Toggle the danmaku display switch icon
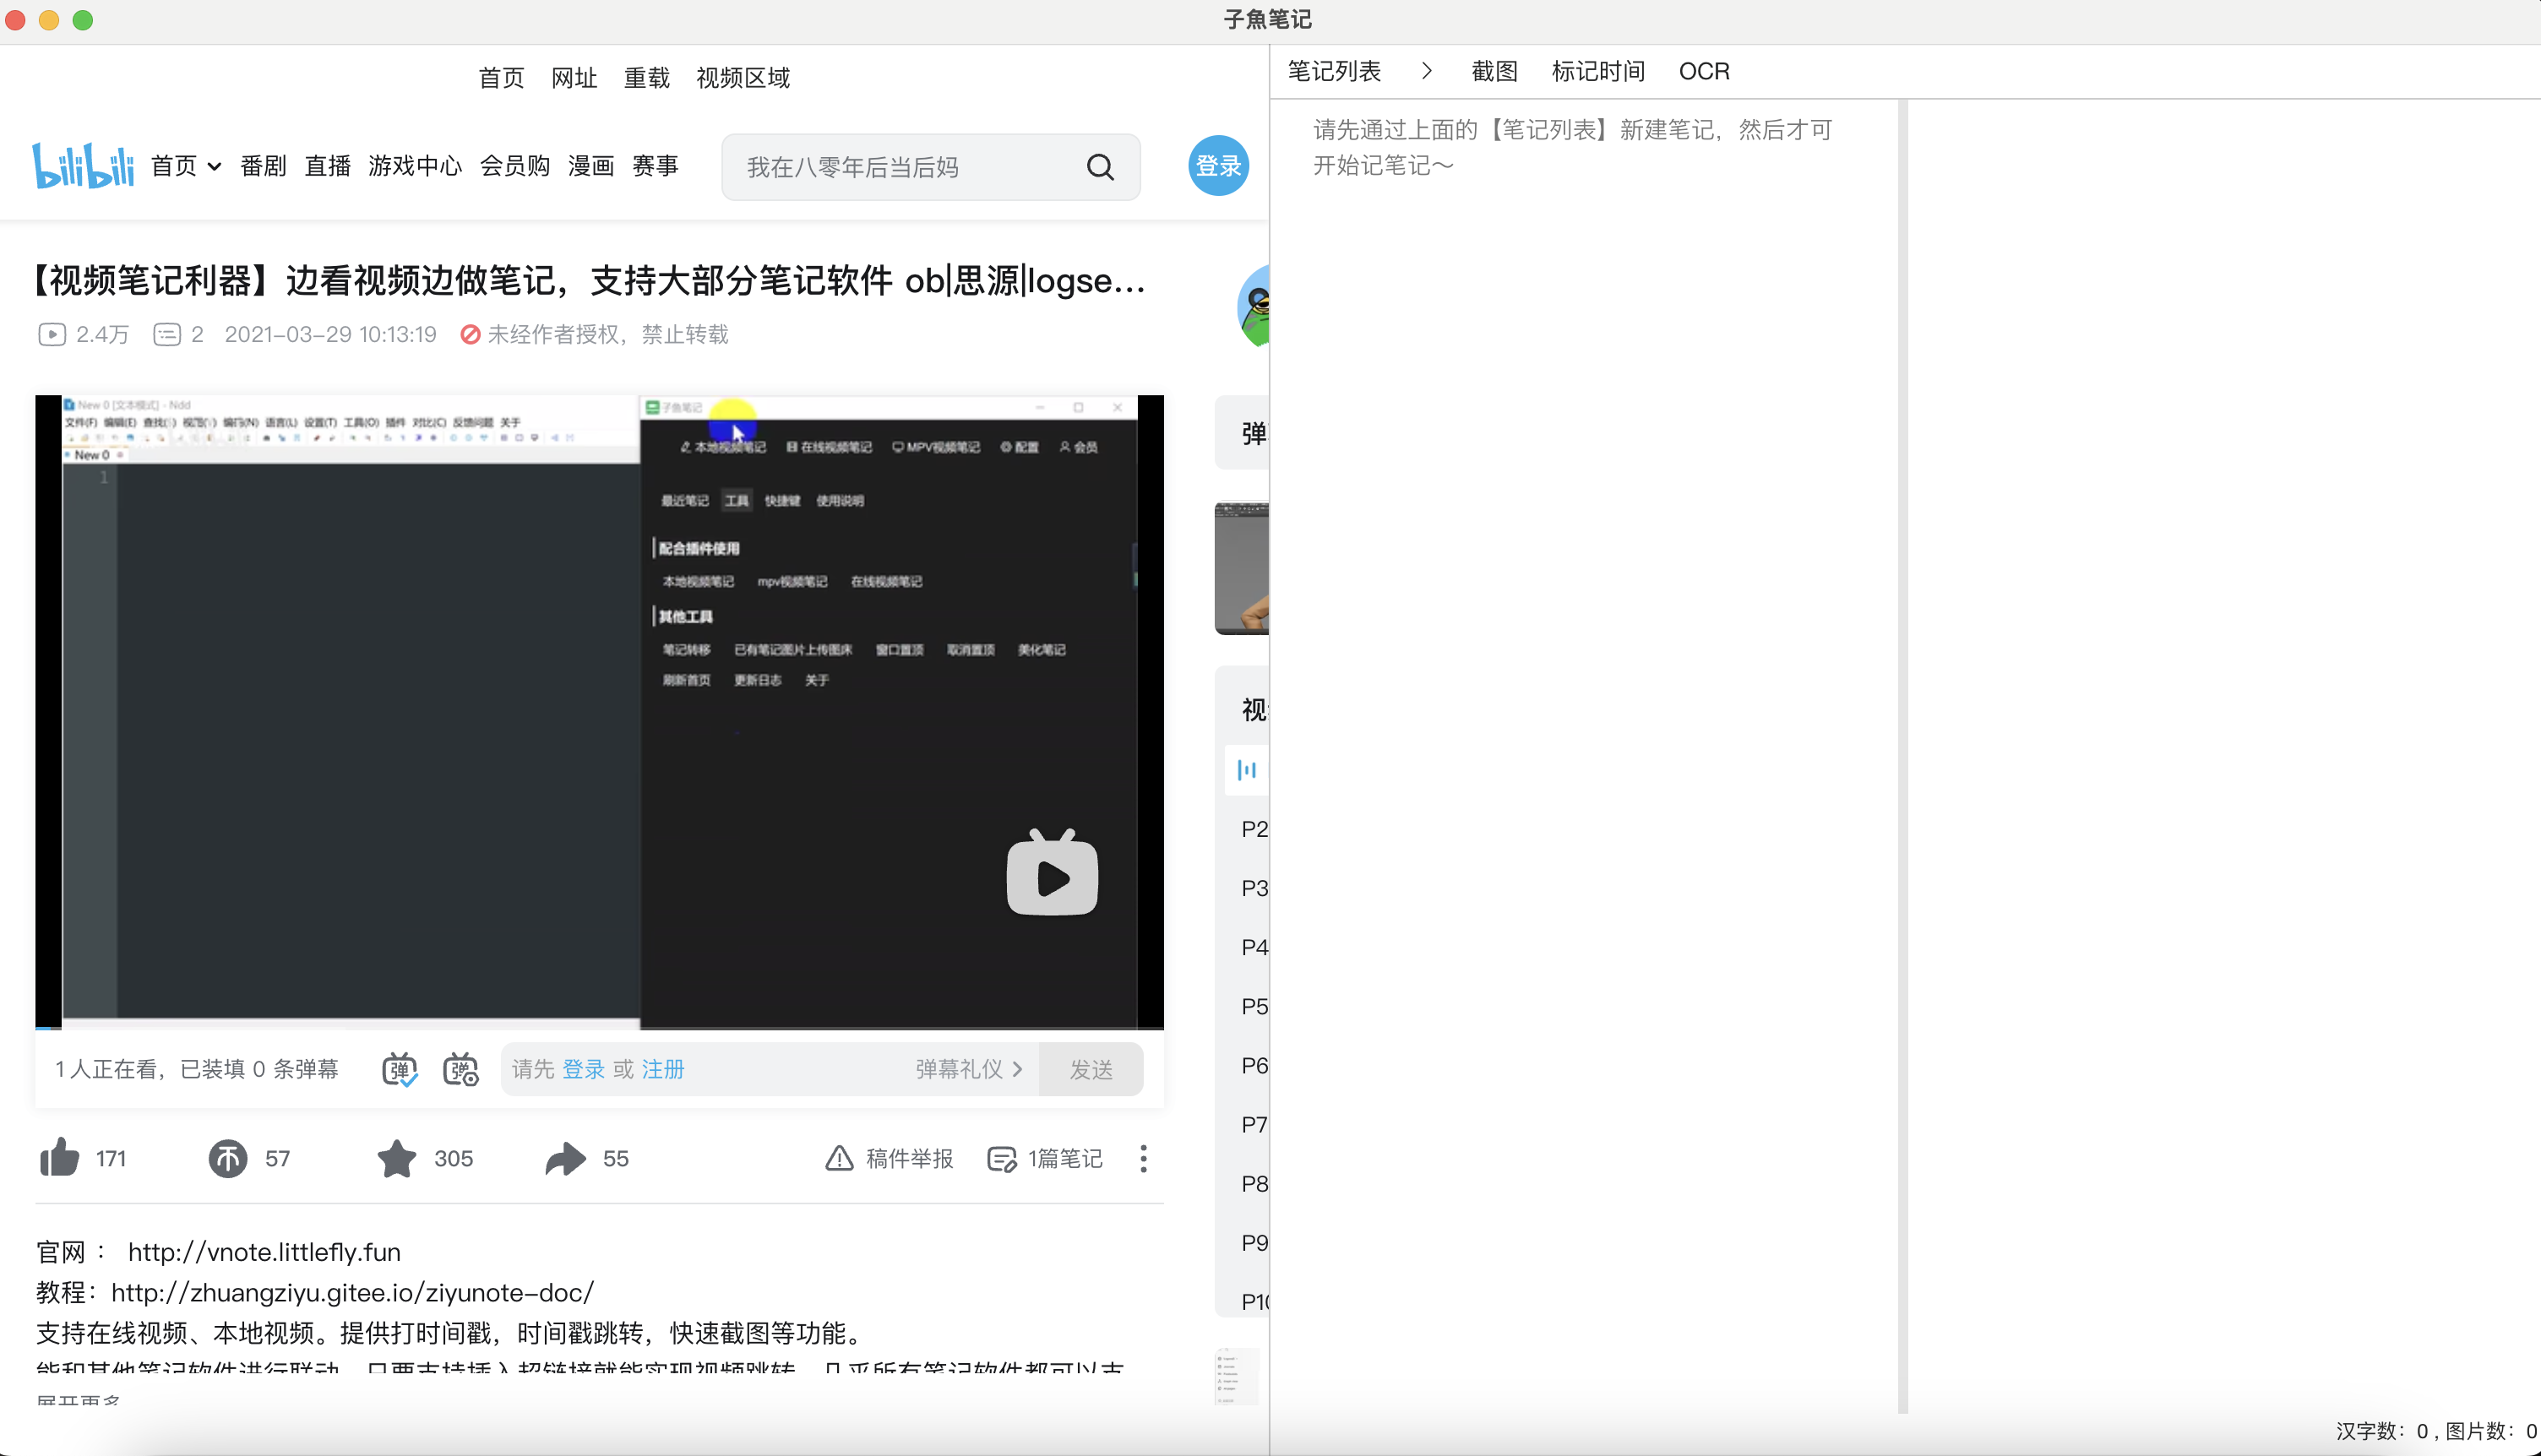2541x1456 pixels. click(x=400, y=1070)
